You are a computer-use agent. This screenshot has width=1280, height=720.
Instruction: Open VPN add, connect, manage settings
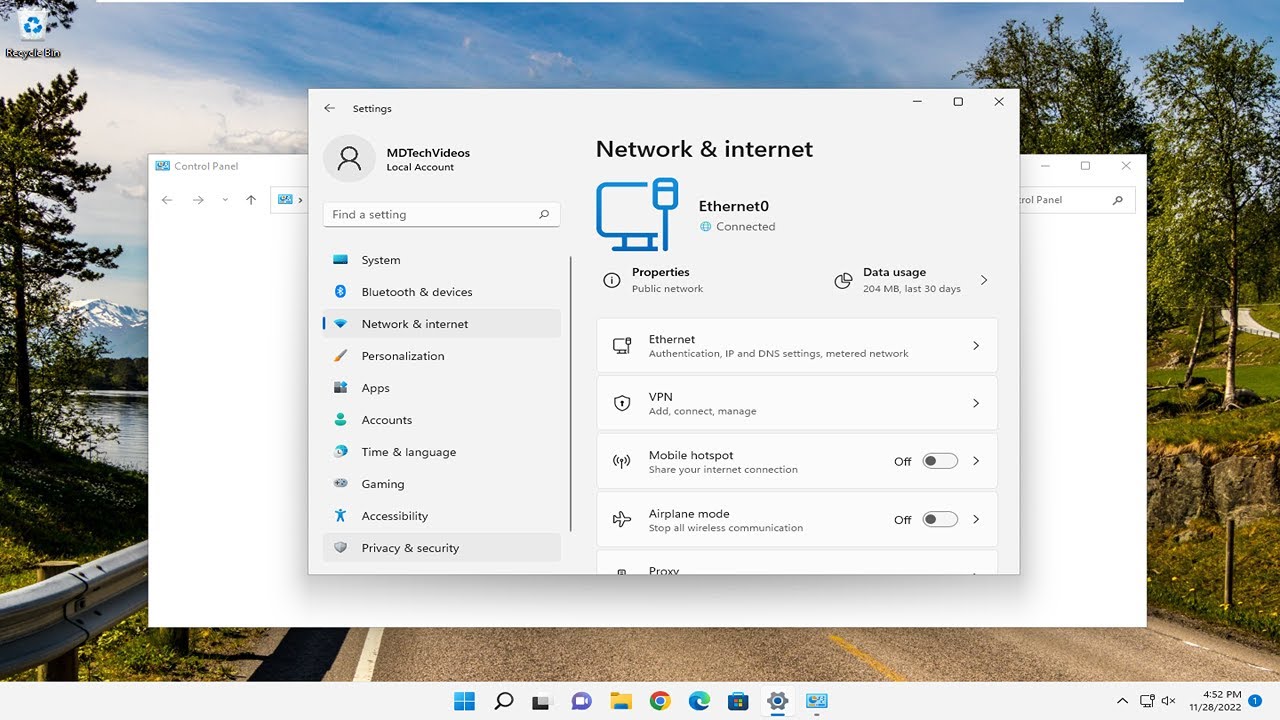(797, 404)
